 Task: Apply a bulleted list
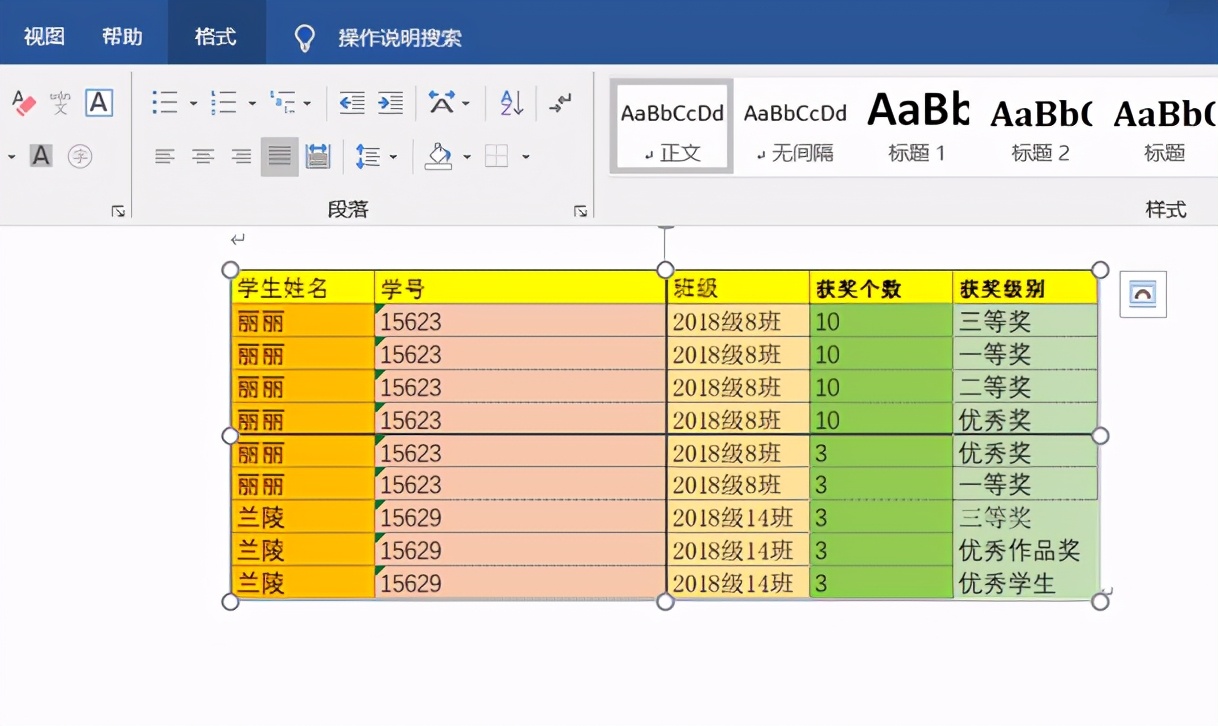coord(165,102)
